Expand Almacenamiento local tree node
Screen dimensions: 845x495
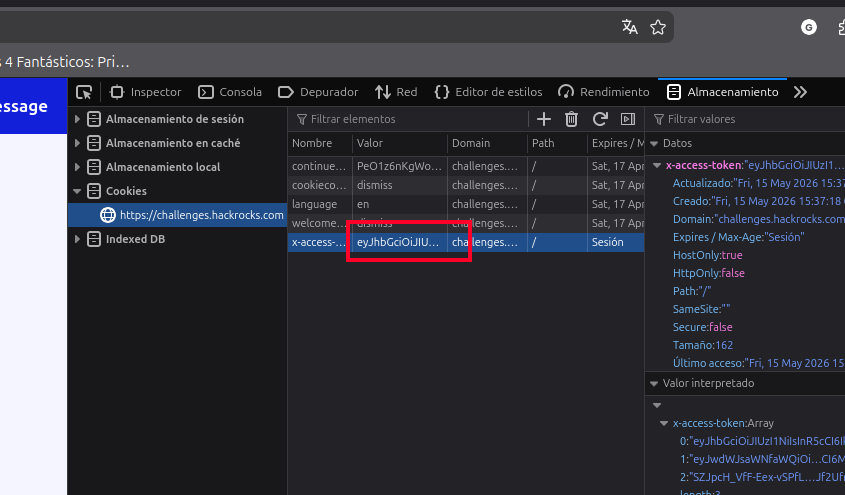point(77,167)
